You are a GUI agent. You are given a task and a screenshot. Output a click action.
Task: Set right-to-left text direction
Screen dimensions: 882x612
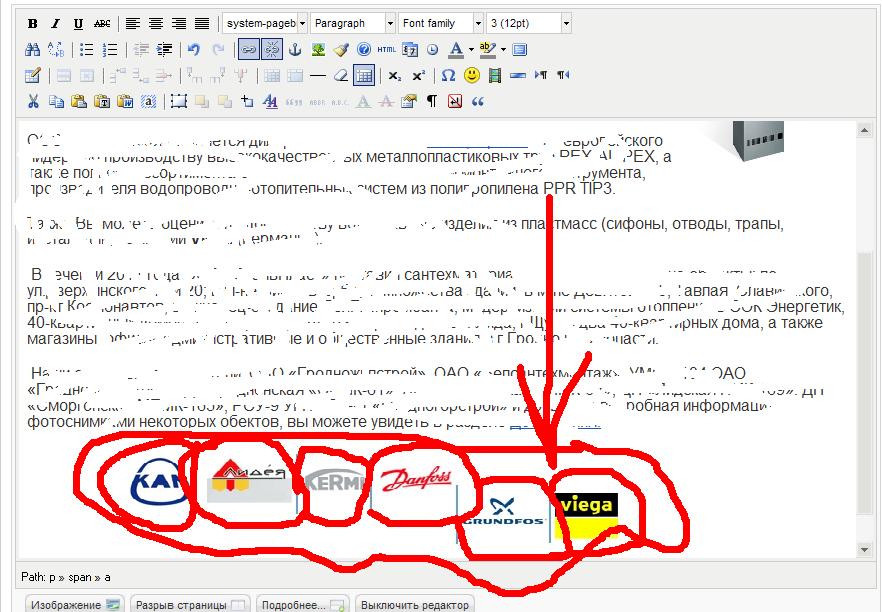[x=563, y=75]
